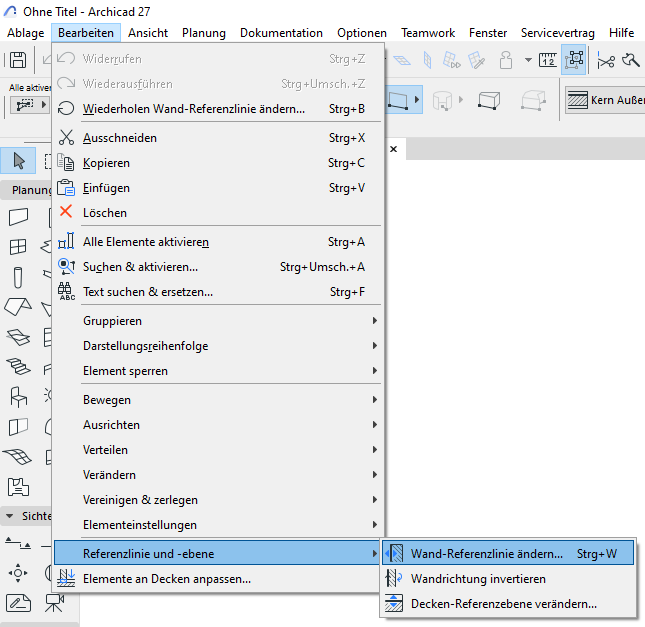Image resolution: width=645 pixels, height=627 pixels.
Task: Choose the Stair tool in the toolbox
Action: pyautogui.click(x=18, y=366)
